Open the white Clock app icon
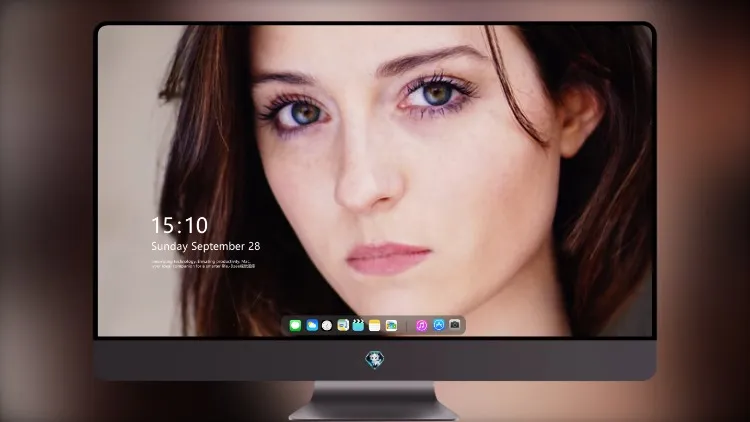Screen dimensions: 750x422 [327, 325]
